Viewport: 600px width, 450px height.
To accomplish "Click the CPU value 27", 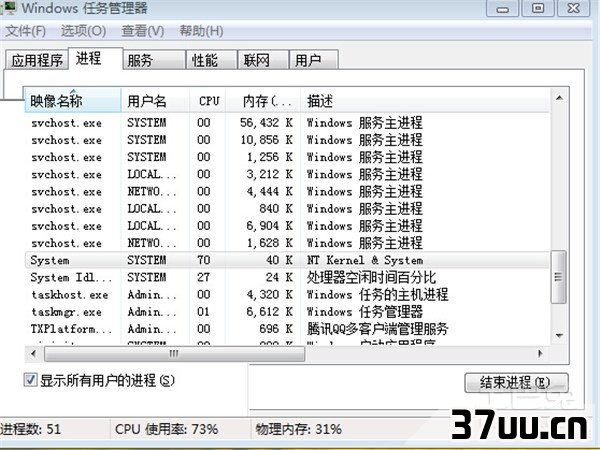I will [x=204, y=277].
